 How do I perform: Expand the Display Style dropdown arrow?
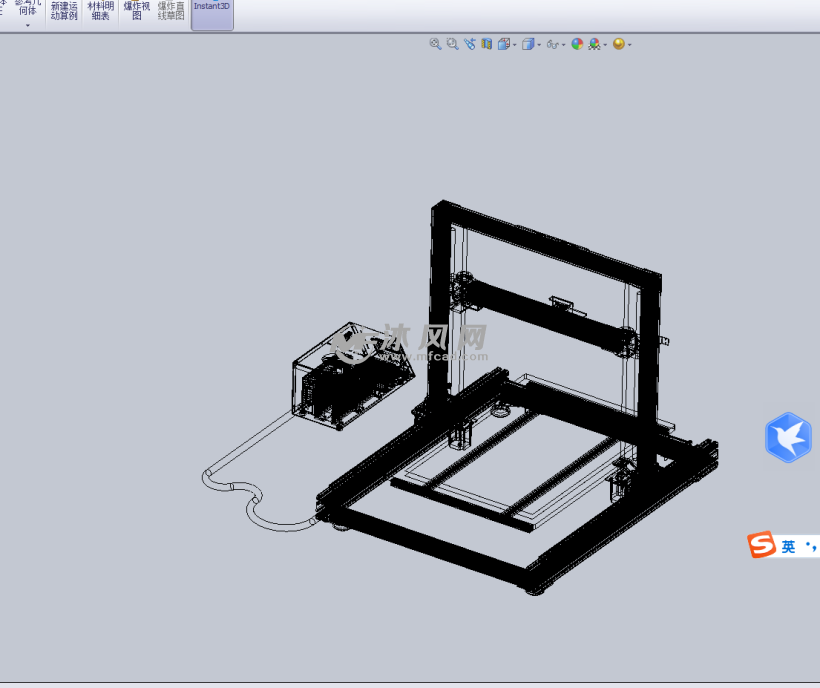click(539, 45)
